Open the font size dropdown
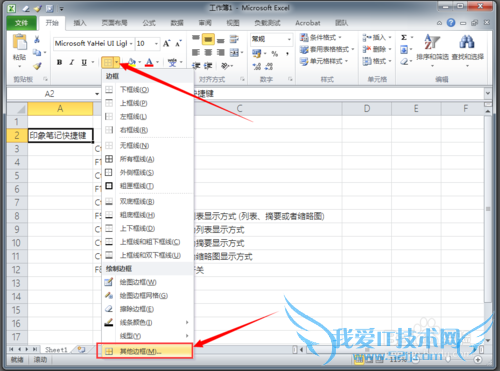Image resolution: width=500 pixels, height=371 pixels. point(156,44)
